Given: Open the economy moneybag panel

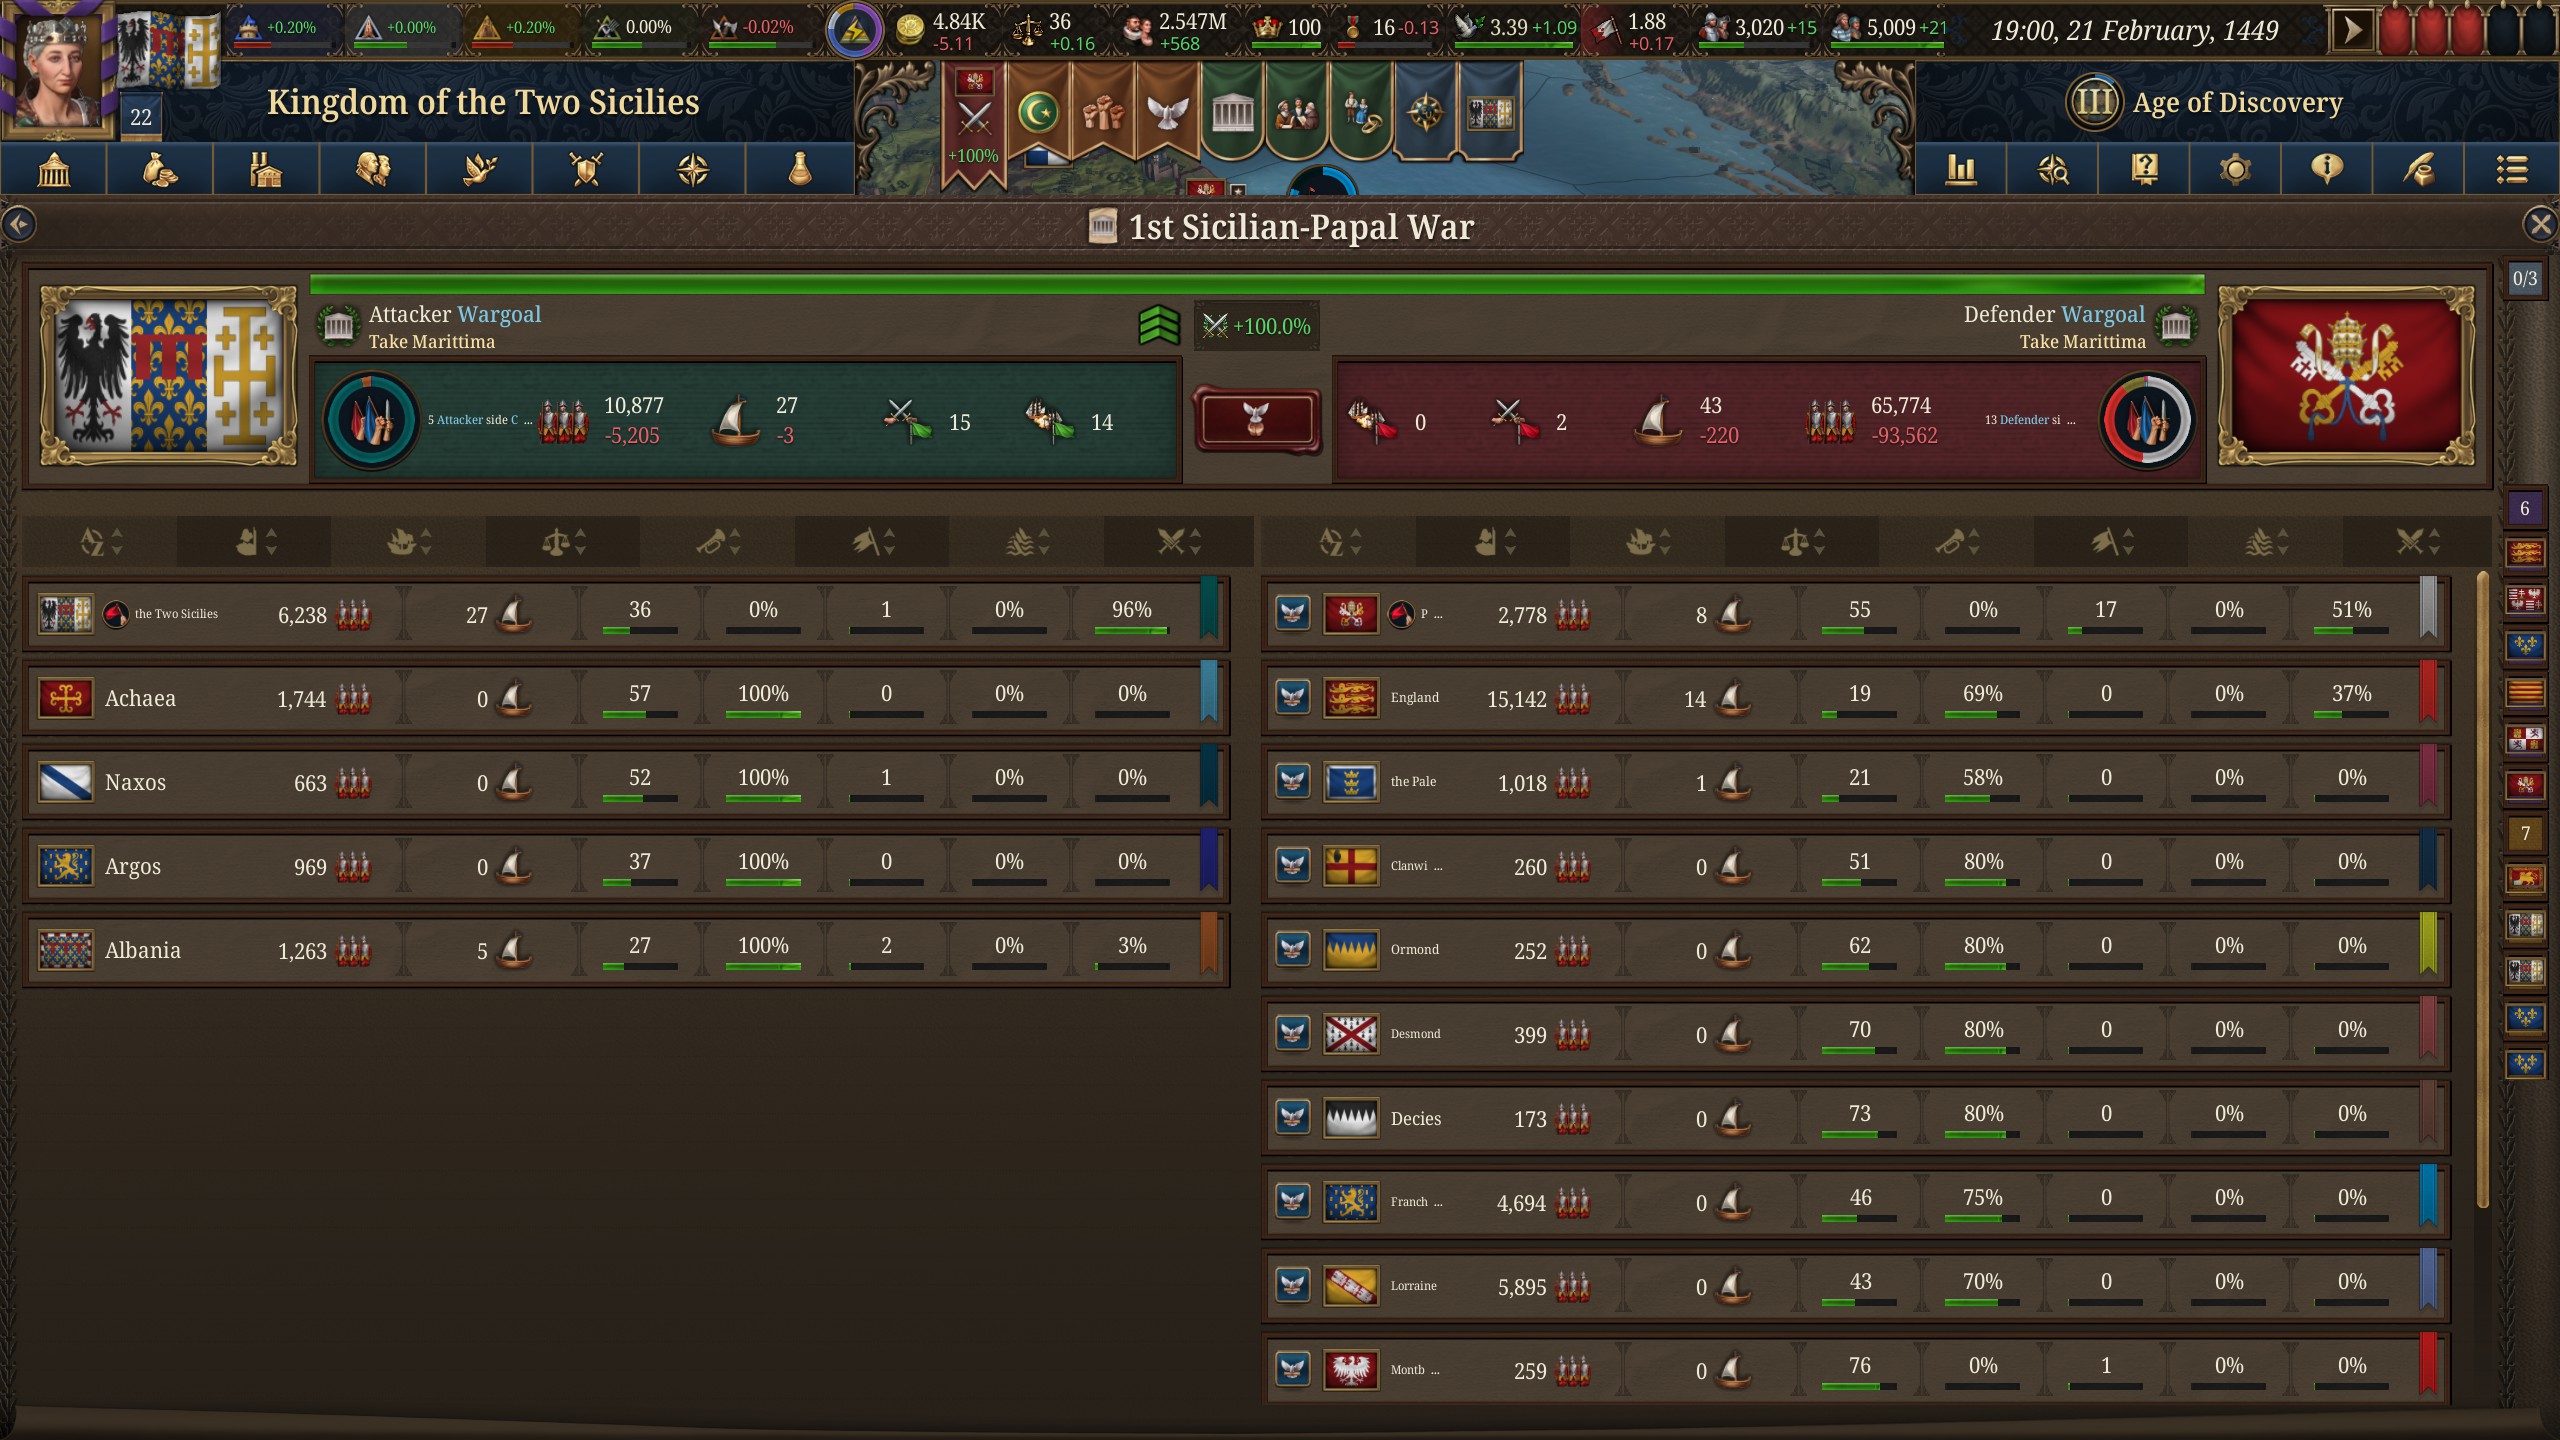Looking at the screenshot, I should tap(160, 169).
